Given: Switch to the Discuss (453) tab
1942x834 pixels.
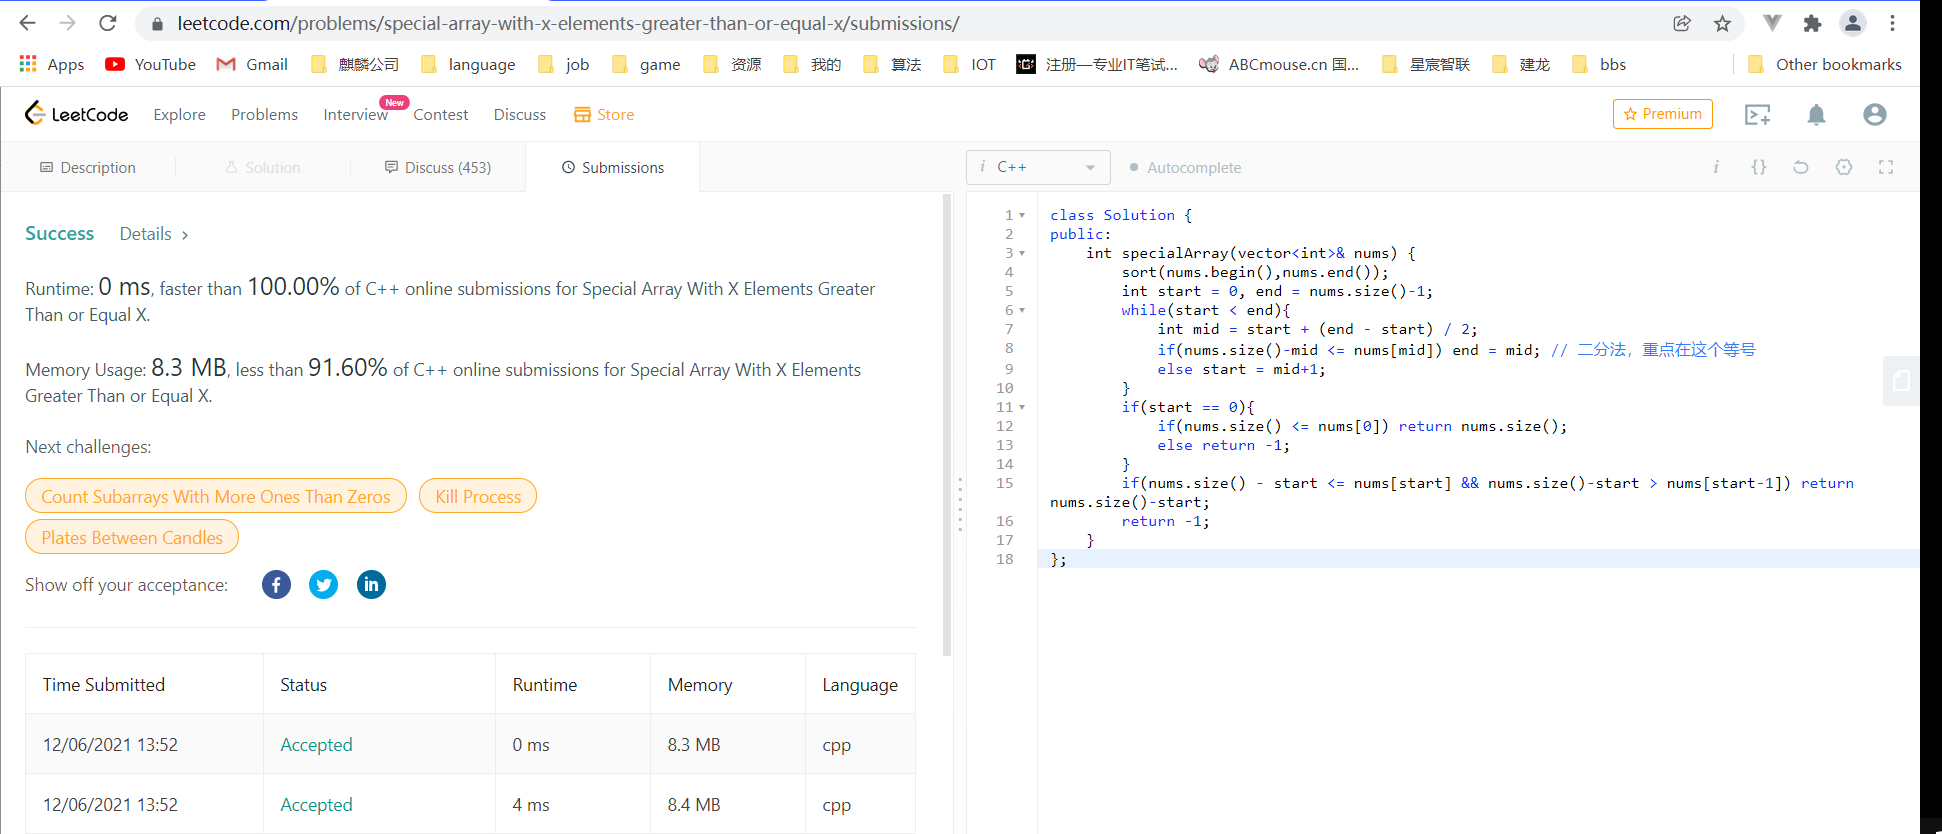Looking at the screenshot, I should 438,167.
